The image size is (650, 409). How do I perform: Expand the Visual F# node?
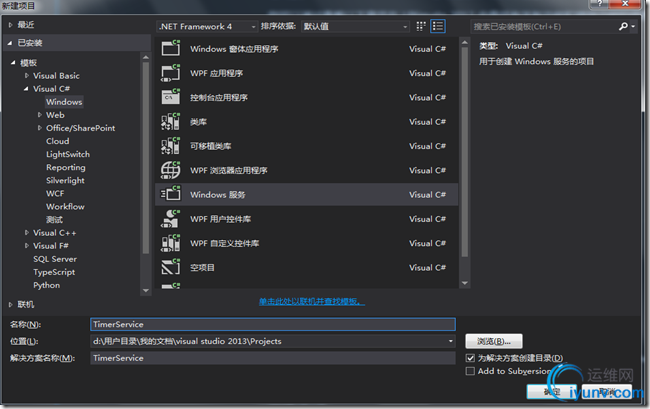click(x=27, y=246)
